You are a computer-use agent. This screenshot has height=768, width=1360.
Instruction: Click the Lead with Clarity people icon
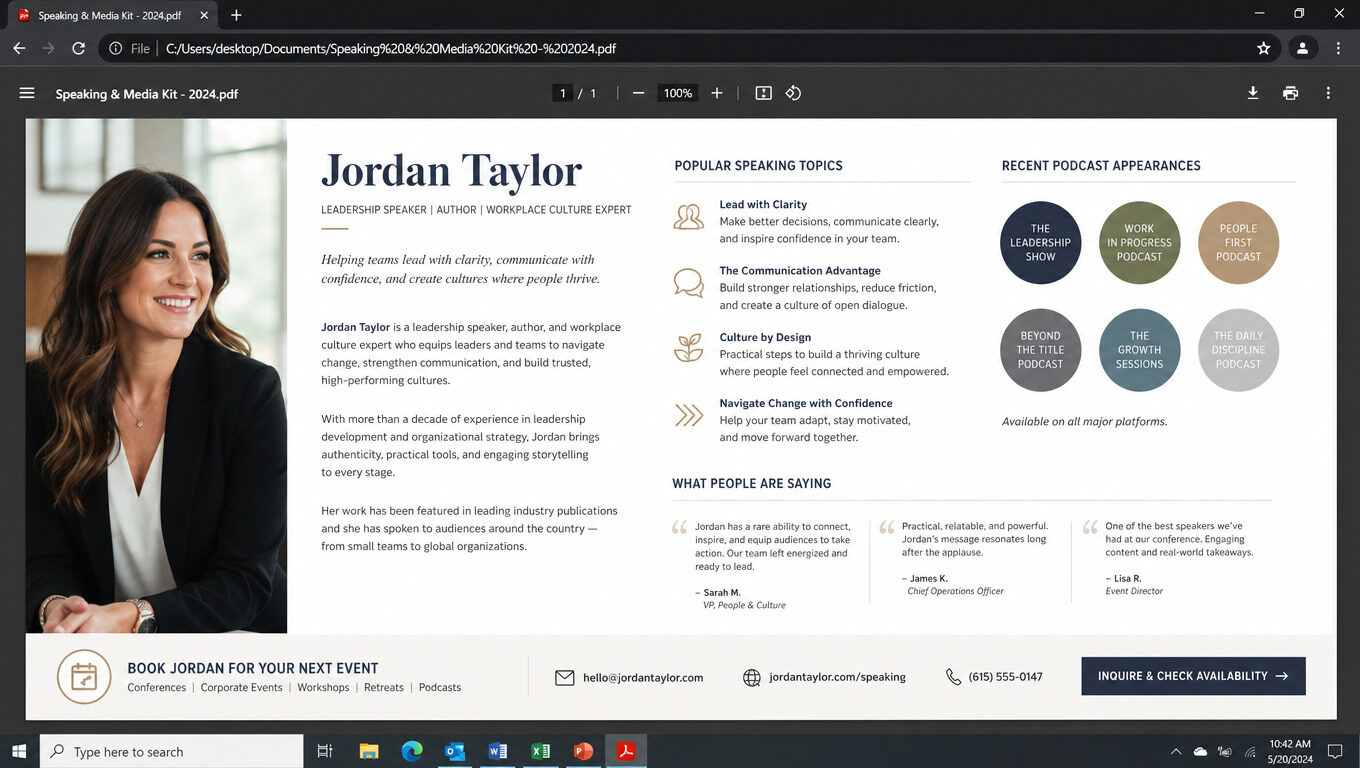point(689,217)
